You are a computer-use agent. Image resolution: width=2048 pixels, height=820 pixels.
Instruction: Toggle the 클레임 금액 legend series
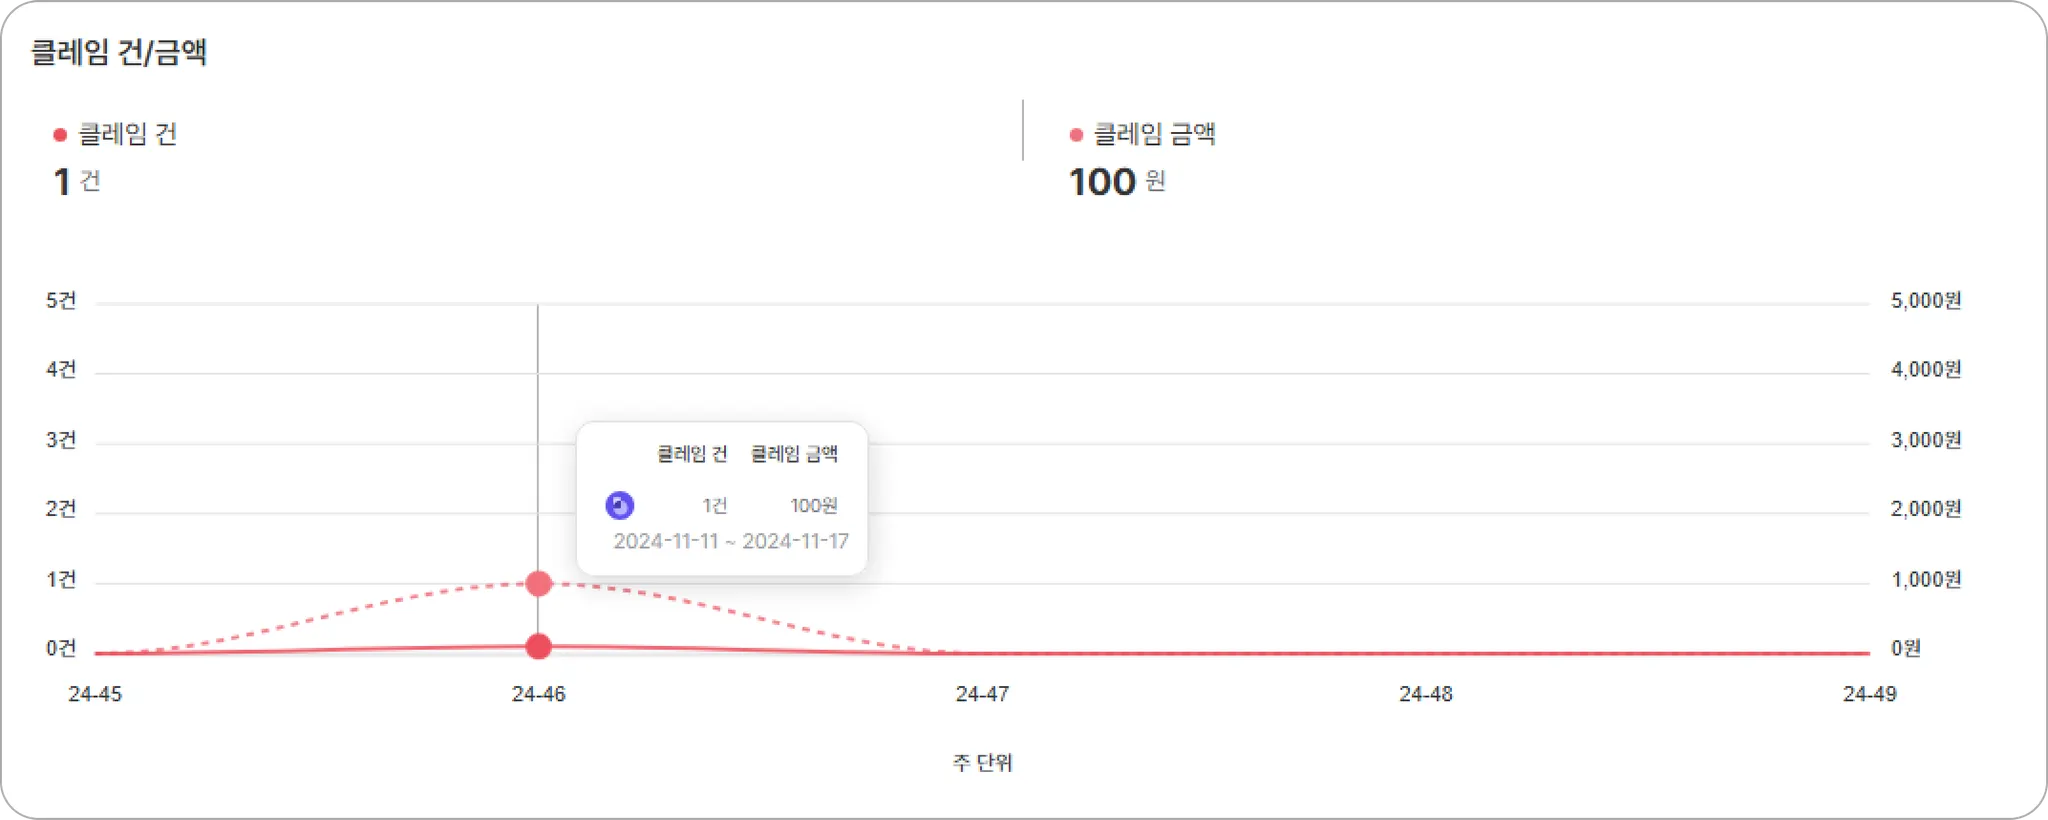(x=1154, y=135)
